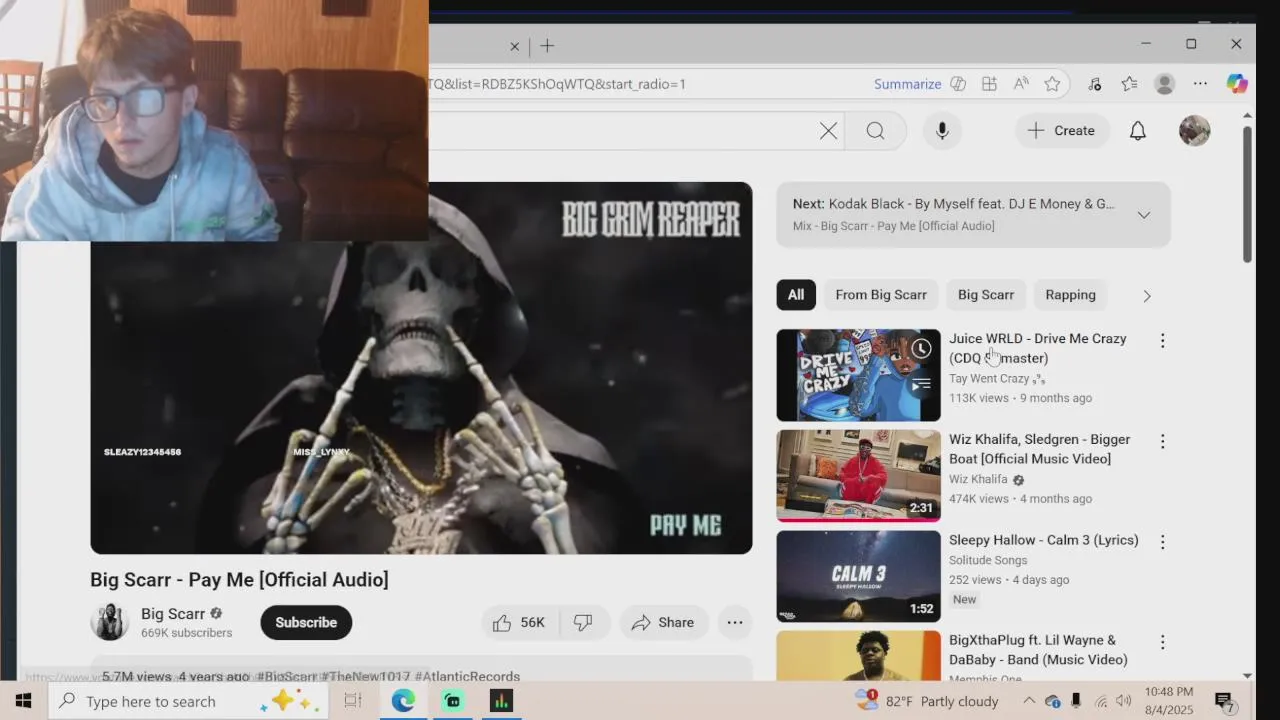The width and height of the screenshot is (1280, 720).
Task: Open the Favorites list icon
Action: click(1129, 84)
